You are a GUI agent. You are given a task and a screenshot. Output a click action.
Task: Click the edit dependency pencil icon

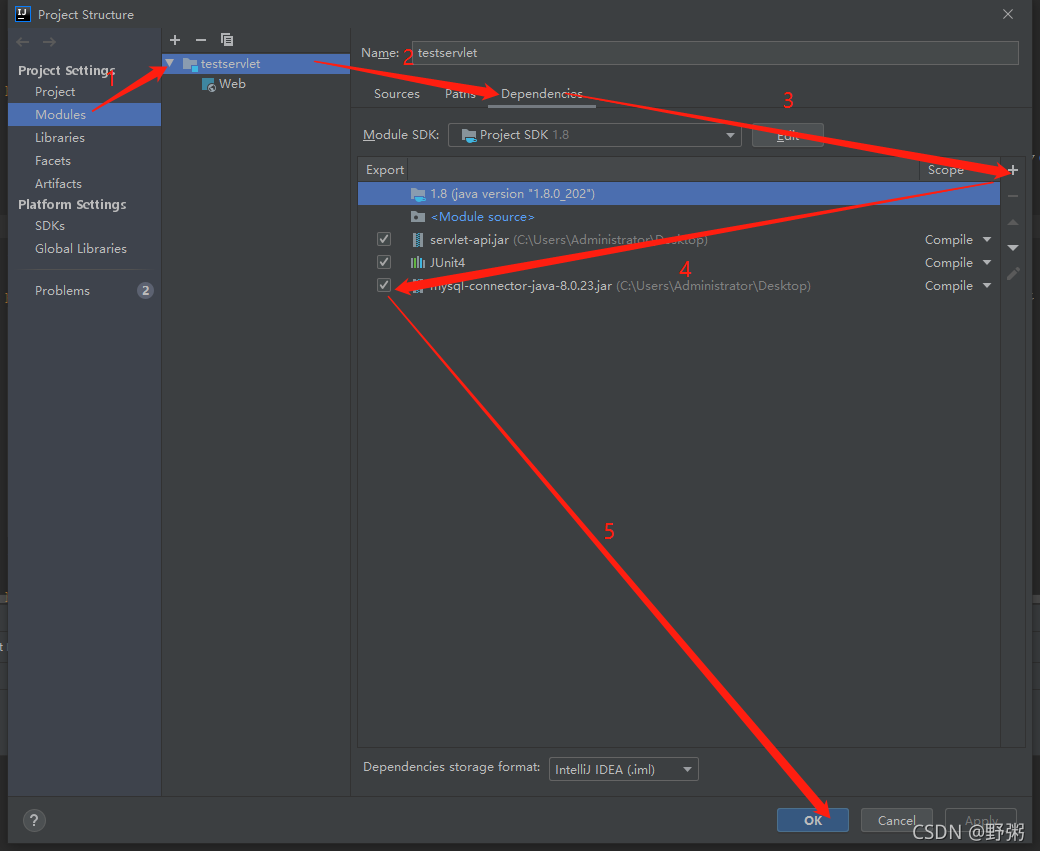point(1013,273)
